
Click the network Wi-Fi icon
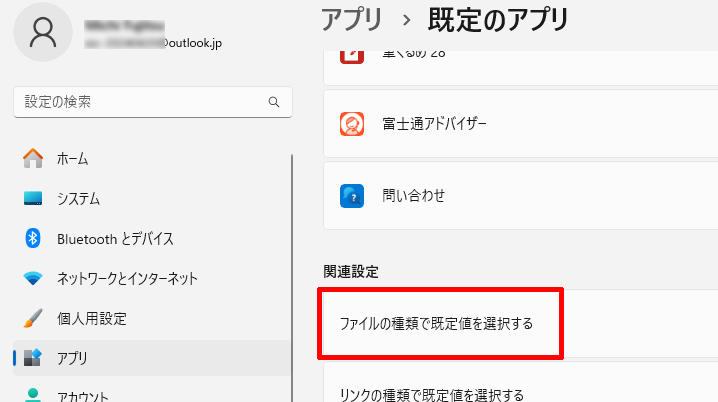pyautogui.click(x=33, y=278)
